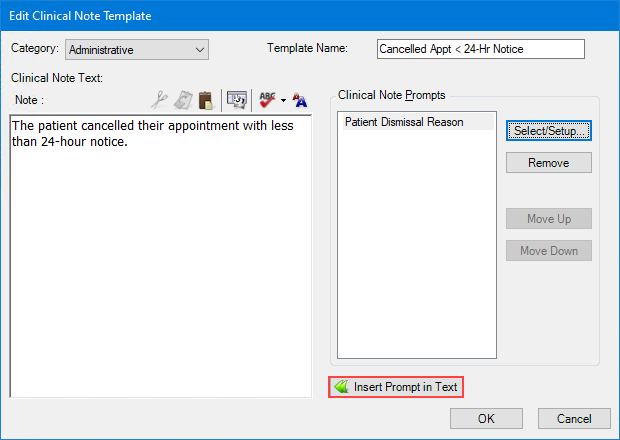Click the Cut scissors icon

[159, 99]
